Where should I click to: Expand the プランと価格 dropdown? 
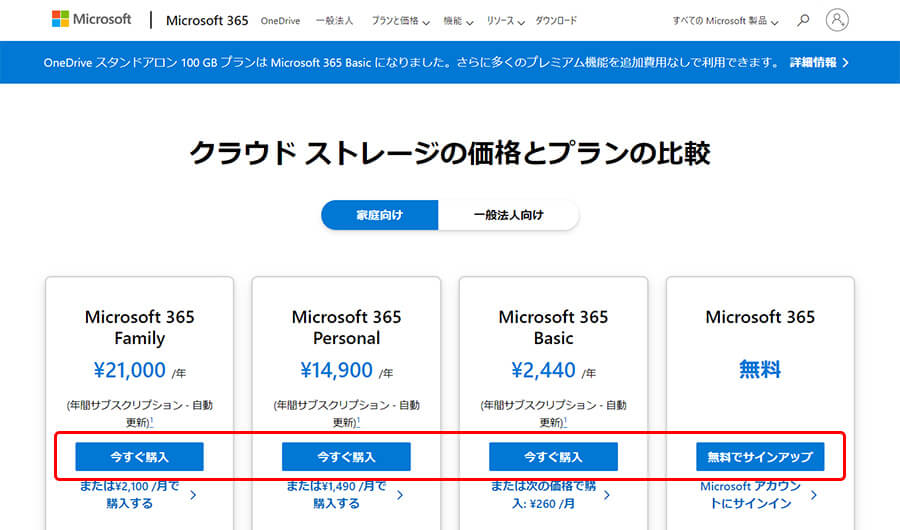(x=400, y=21)
